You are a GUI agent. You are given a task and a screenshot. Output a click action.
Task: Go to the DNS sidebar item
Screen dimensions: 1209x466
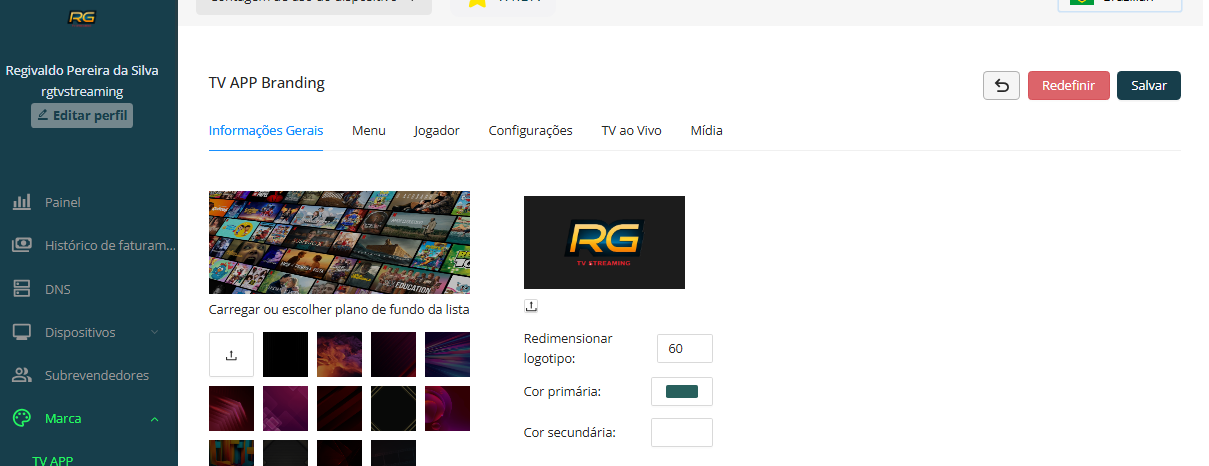(x=57, y=289)
